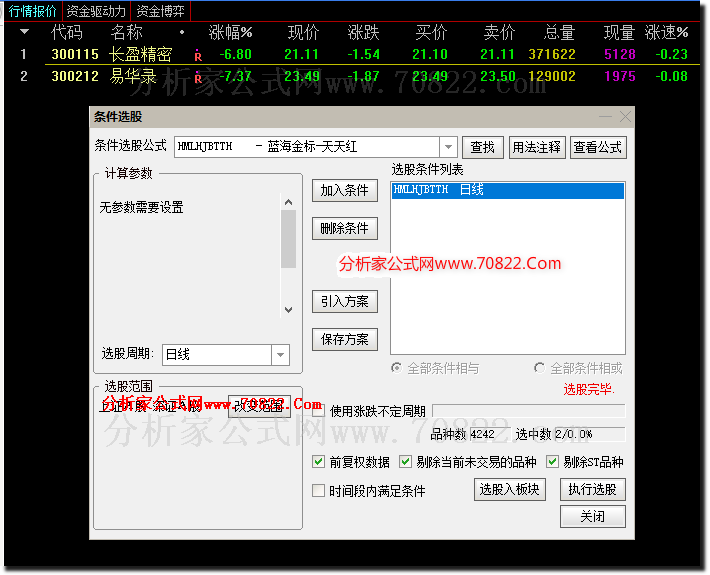Toggle the 剔除ST品种 checkbox

(552, 462)
